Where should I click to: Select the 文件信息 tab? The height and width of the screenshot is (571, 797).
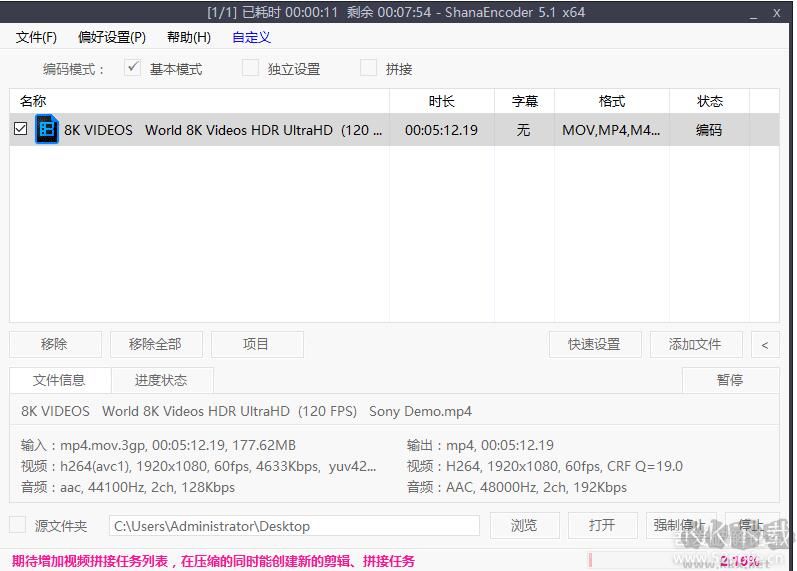pos(59,380)
